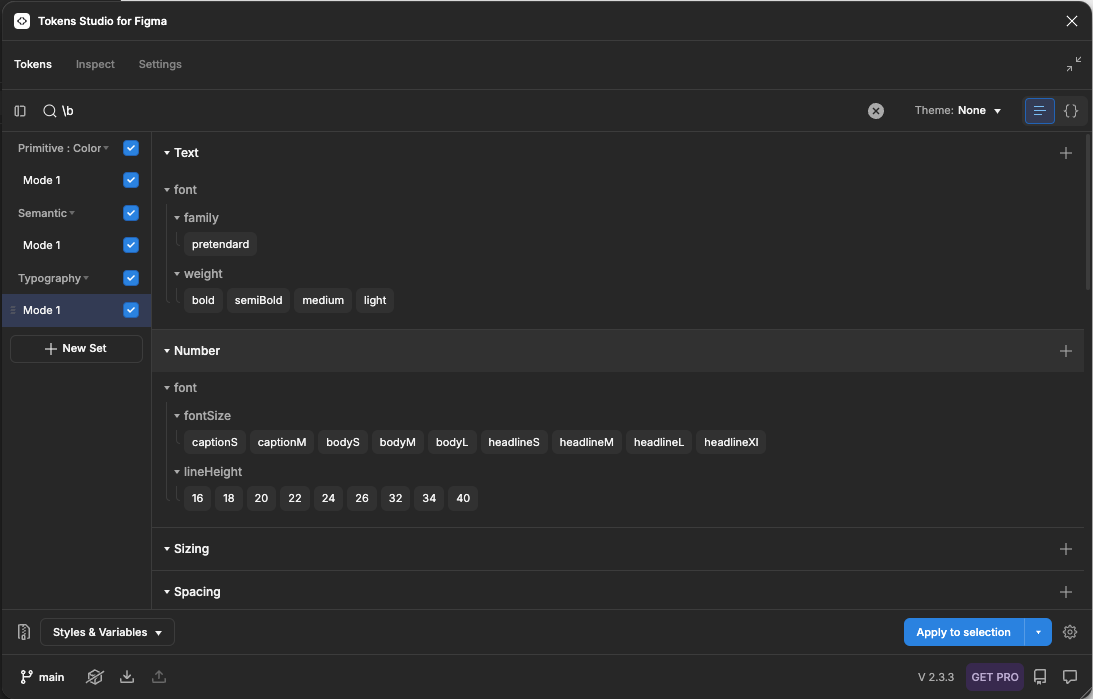Click the main branch icon
The height and width of the screenshot is (699, 1093).
tap(26, 677)
